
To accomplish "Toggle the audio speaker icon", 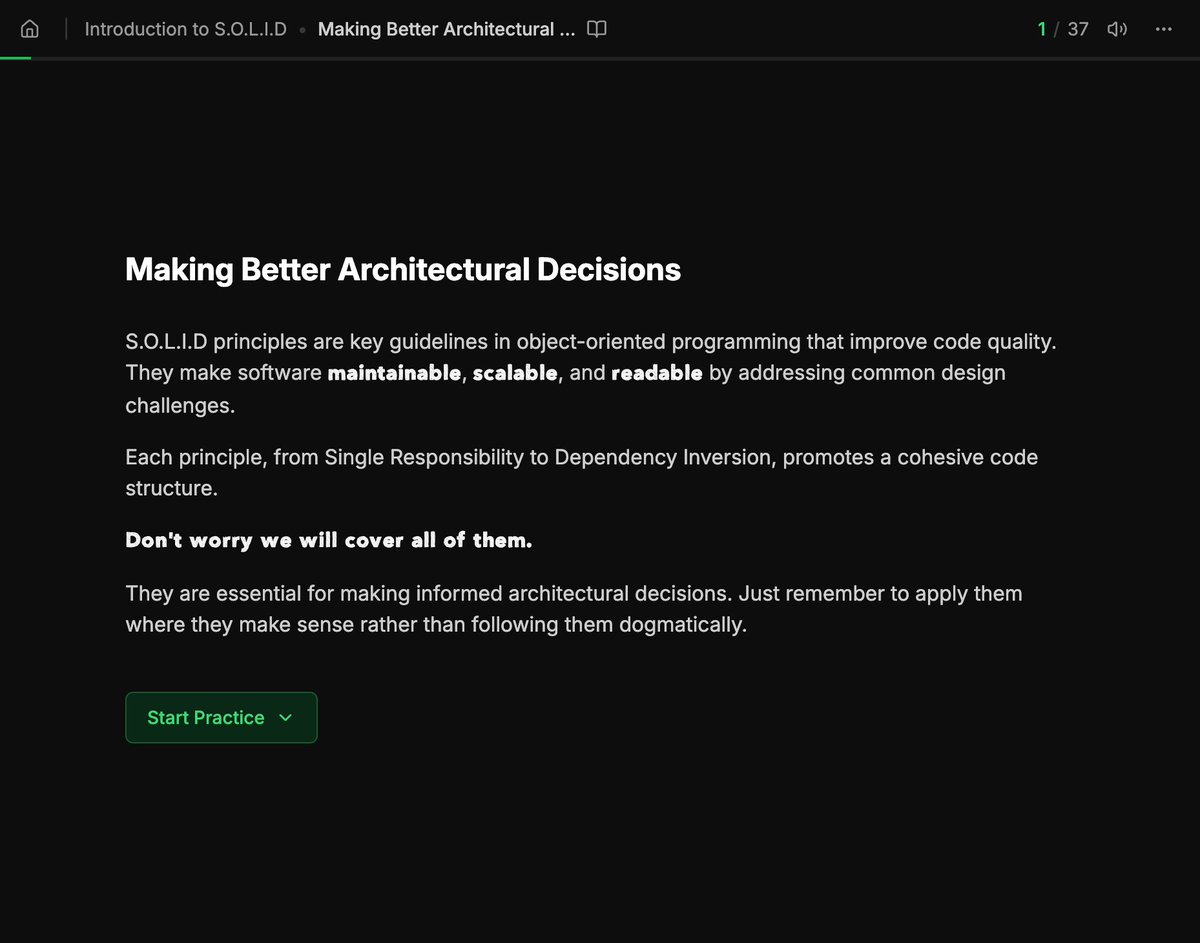I will [x=1117, y=29].
